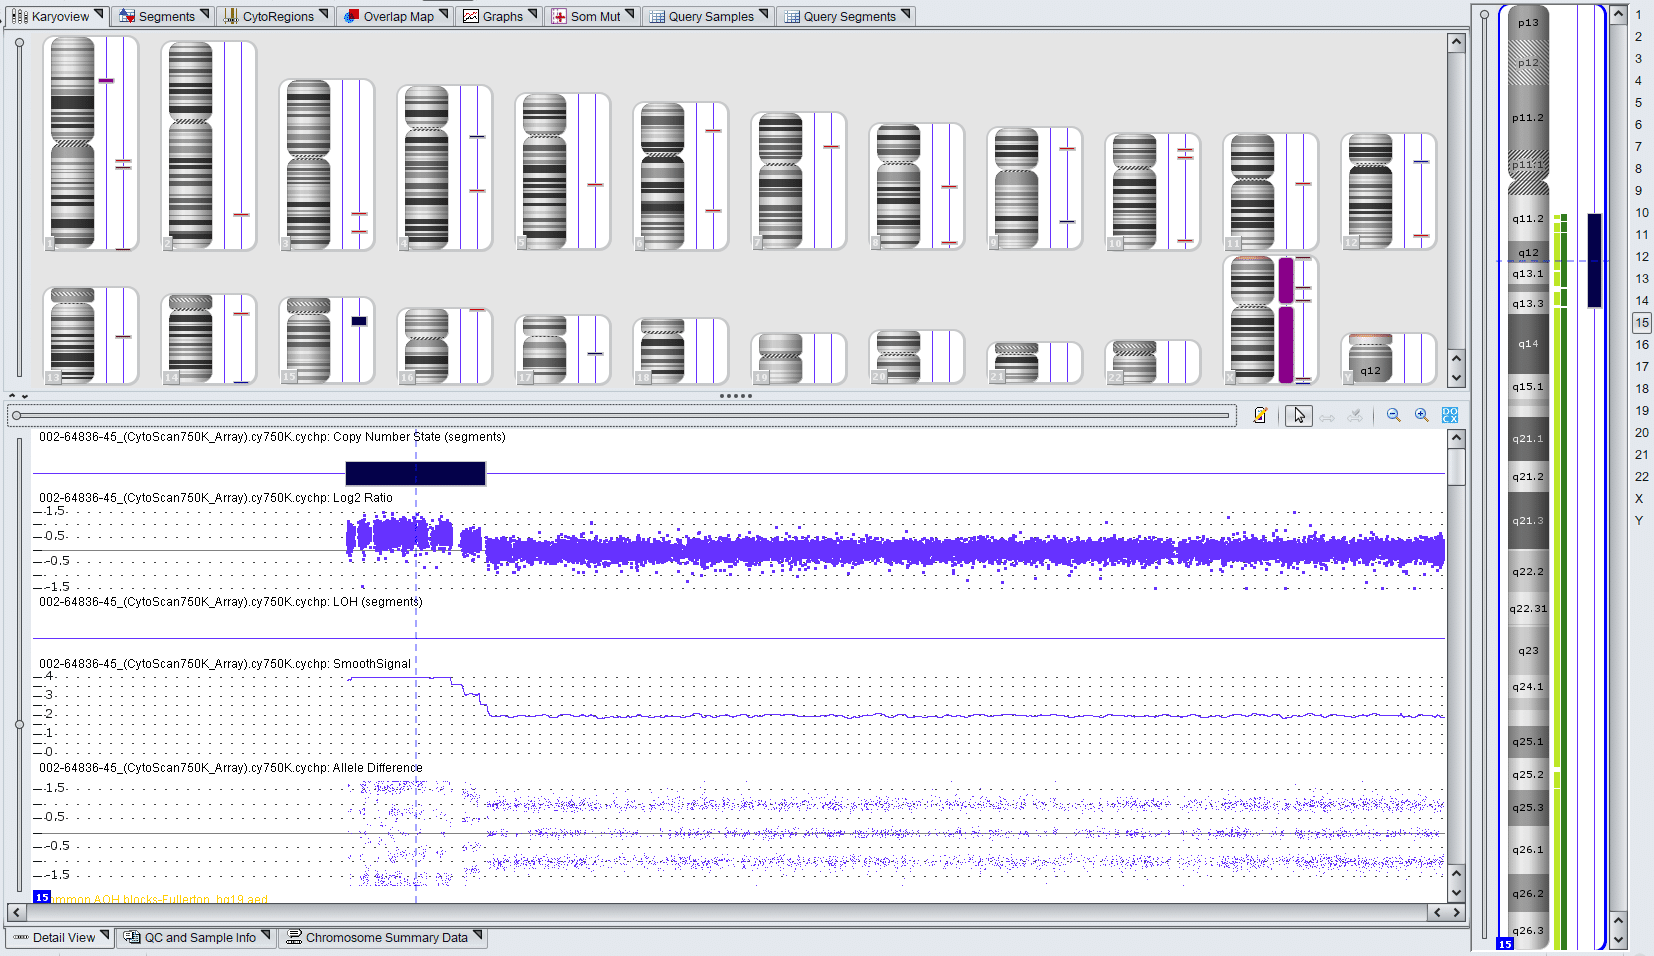Expand the Graphs tab dropdown arrow
1654x956 pixels.
click(x=533, y=14)
